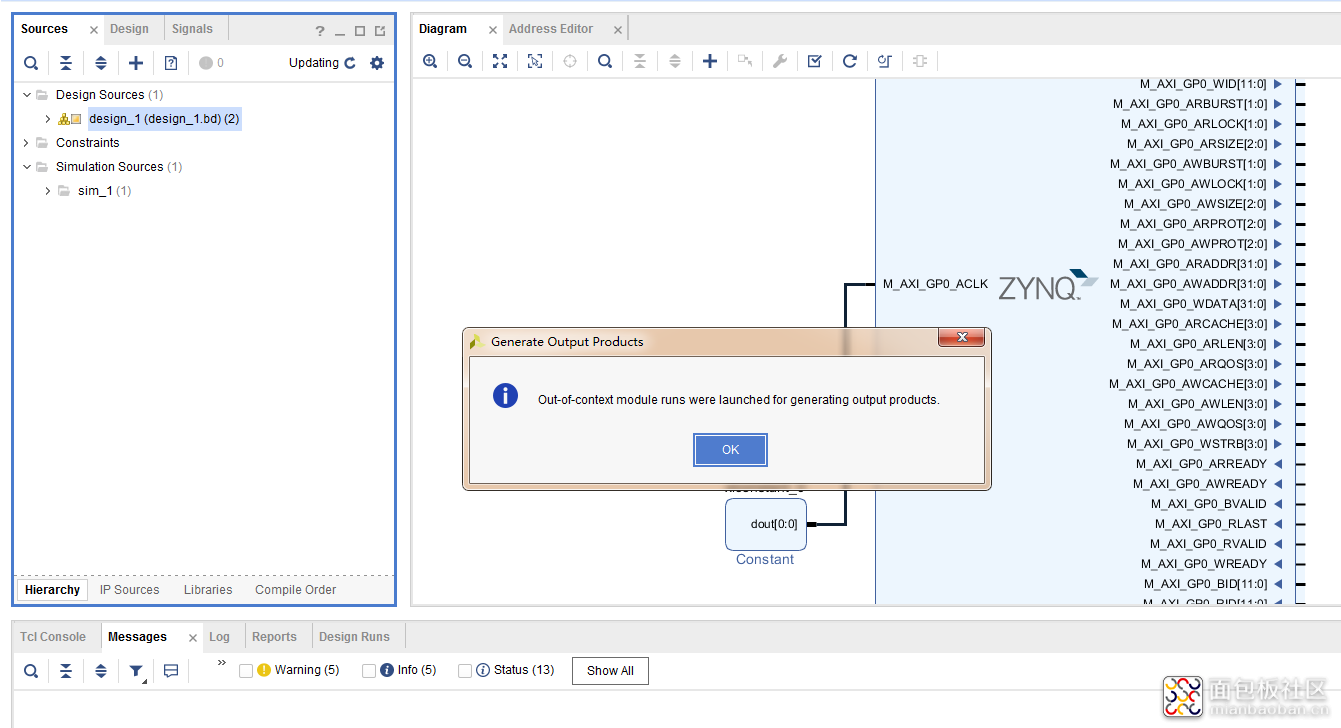Click the M_AXI_GP0_ARBURST[1:0] pin
1341x728 pixels.
(1190, 104)
